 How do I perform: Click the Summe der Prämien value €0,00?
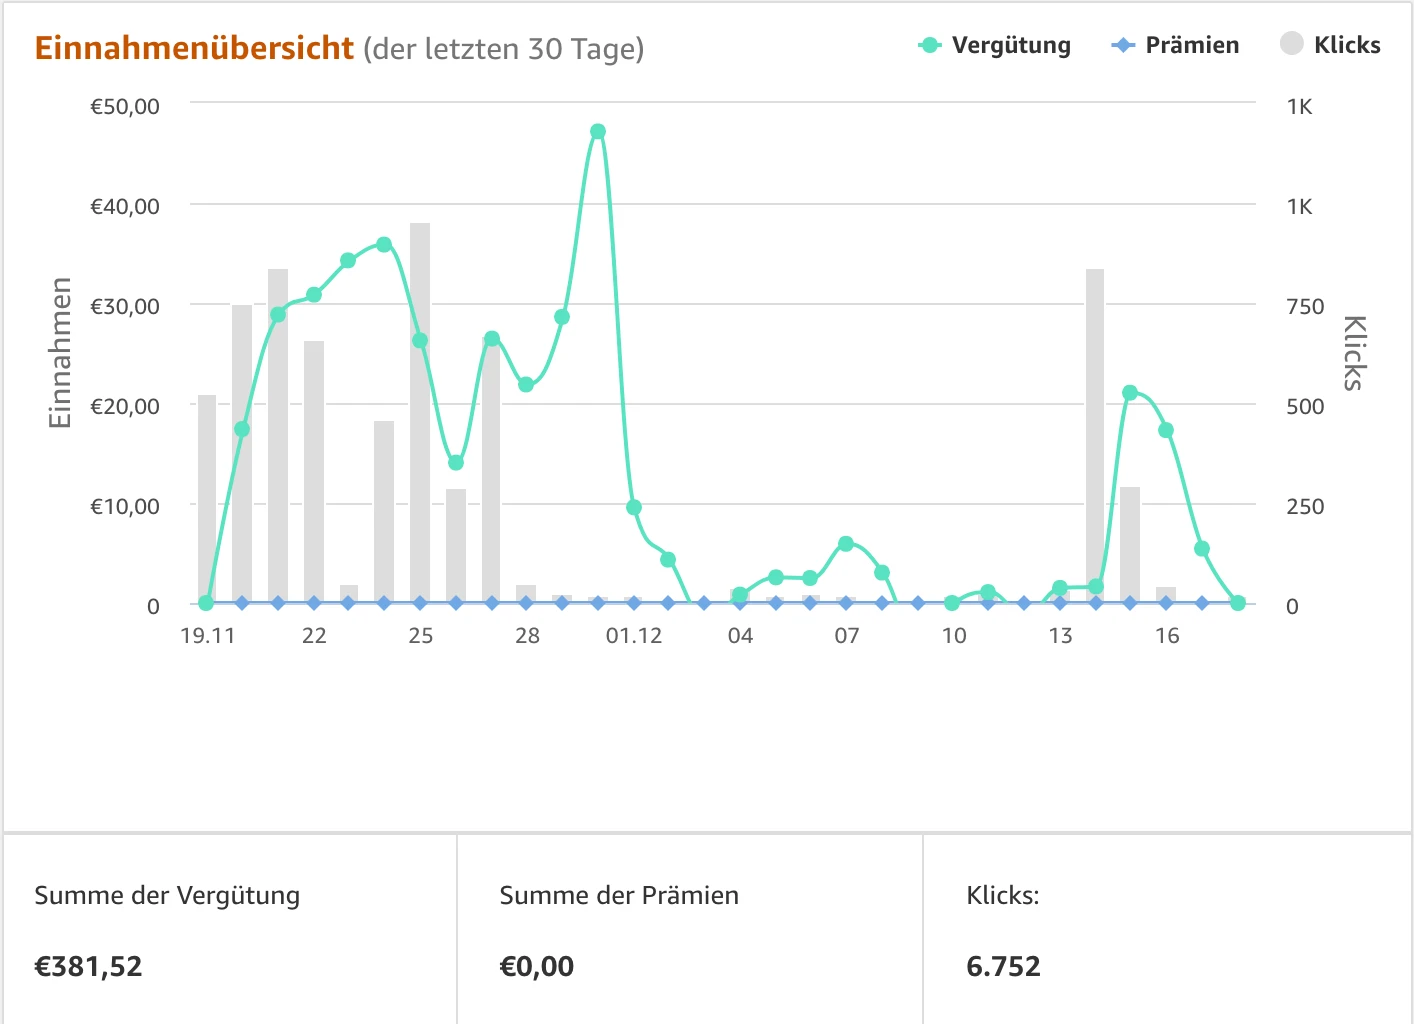pos(537,967)
